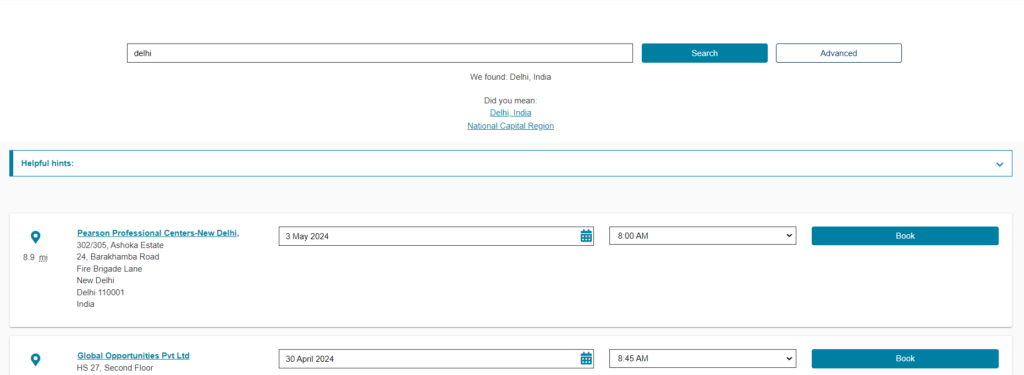Open calendar icon beside 3 May 2024
Image resolution: width=1024 pixels, height=375 pixels.
point(586,236)
